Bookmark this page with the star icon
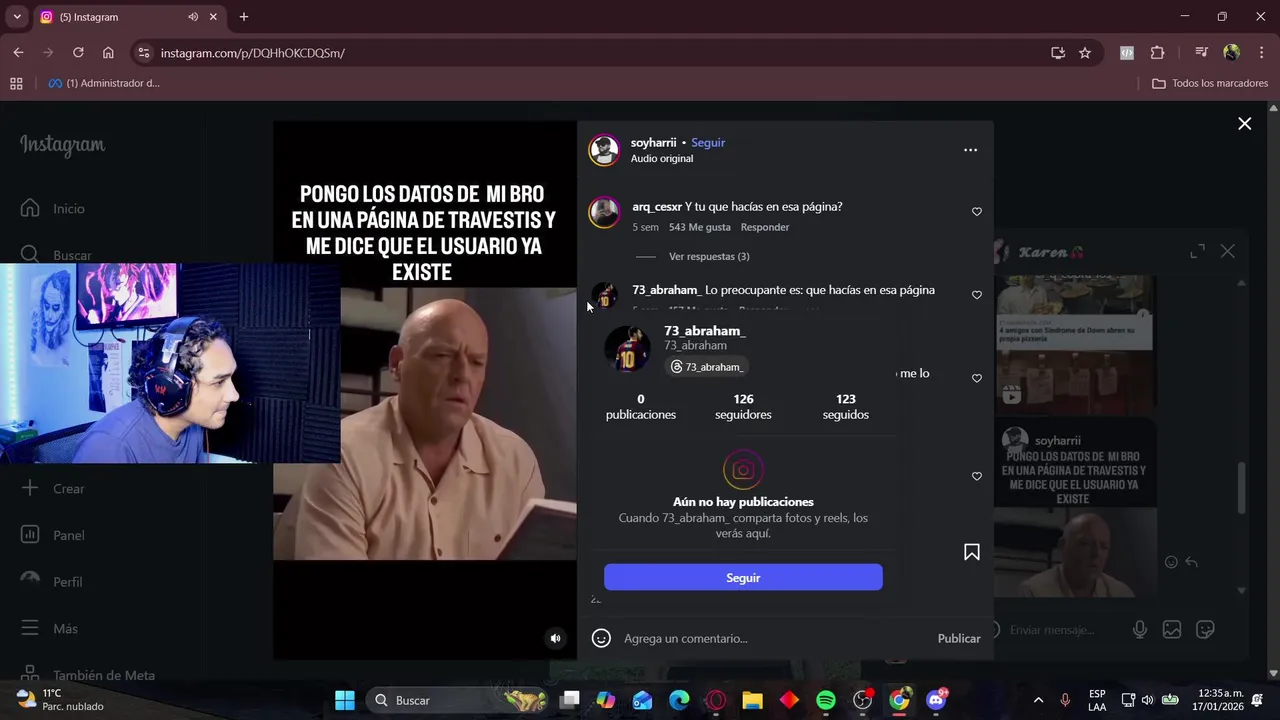 click(1085, 53)
